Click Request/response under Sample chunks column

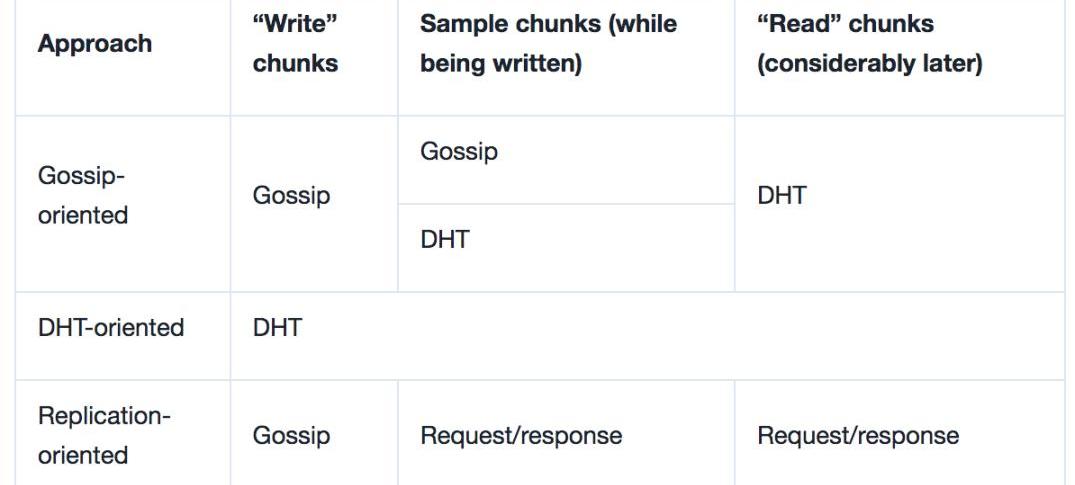click(521, 436)
